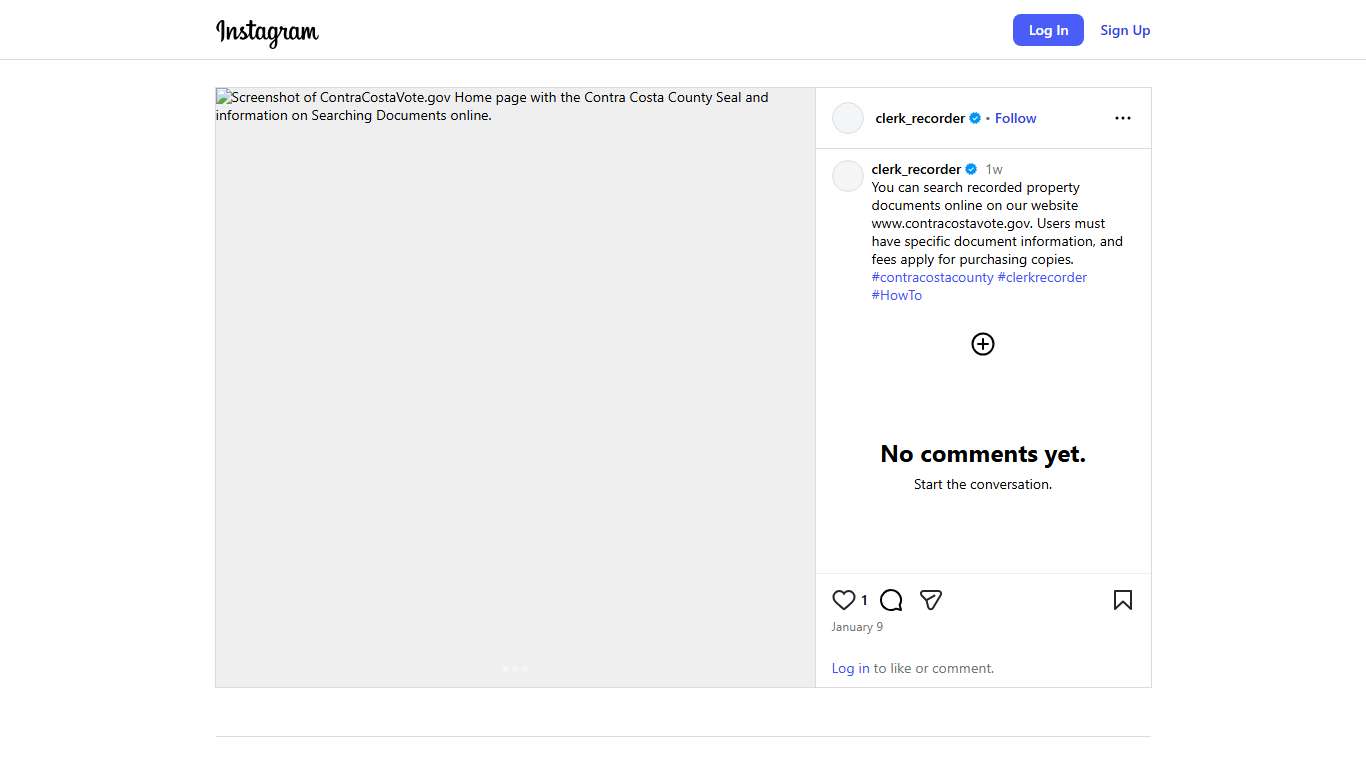
Task: Click the avatar beside the caption
Action: pos(848,176)
